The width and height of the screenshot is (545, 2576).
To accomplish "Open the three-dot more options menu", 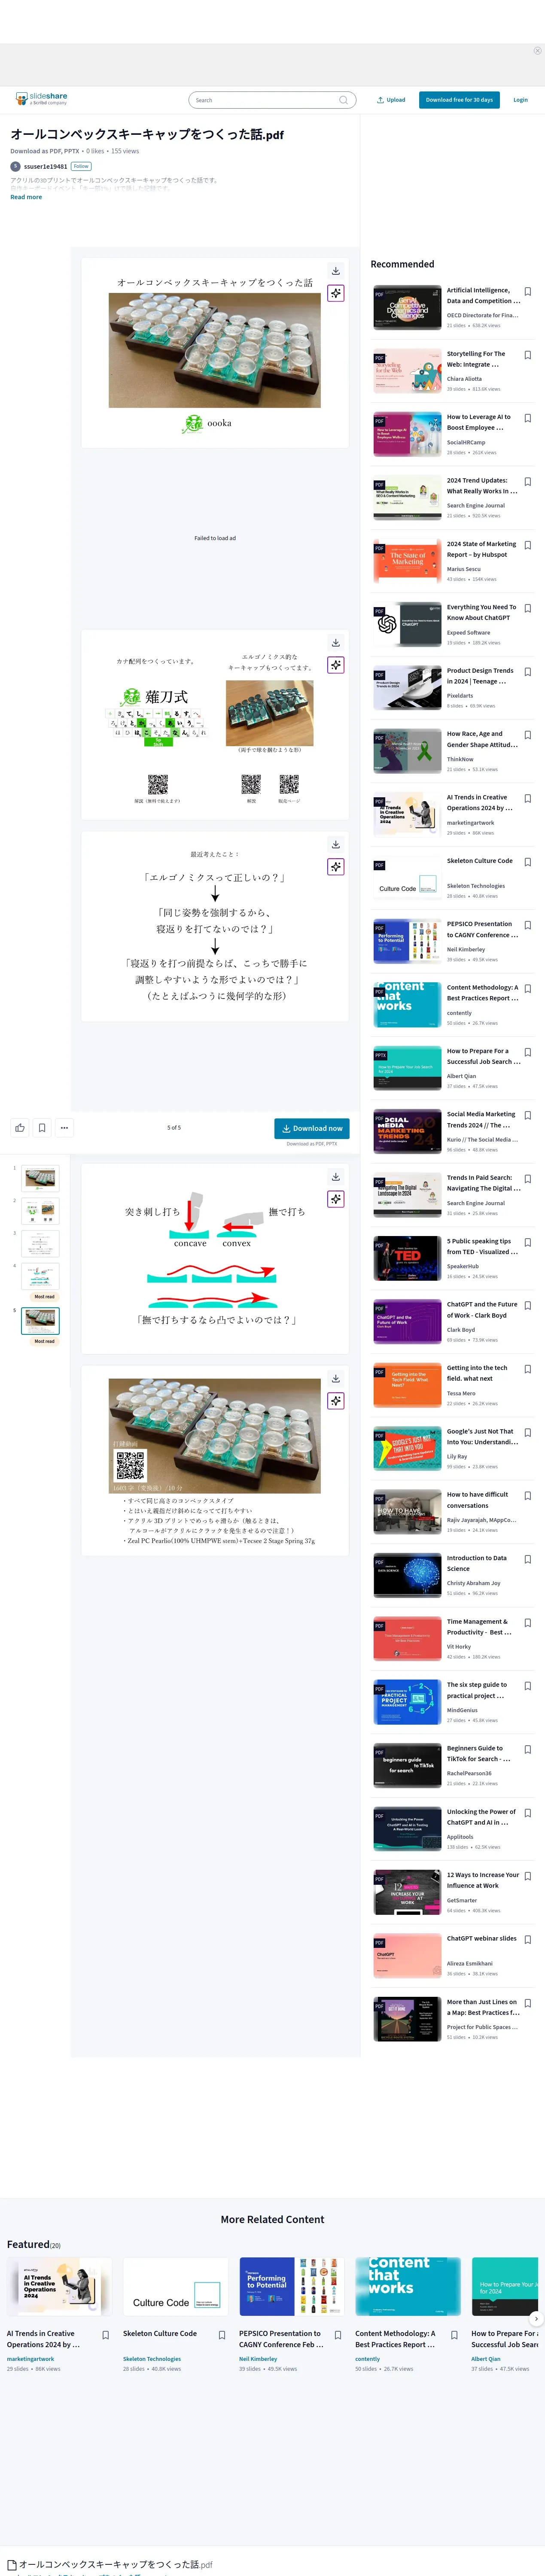I will coord(64,1128).
